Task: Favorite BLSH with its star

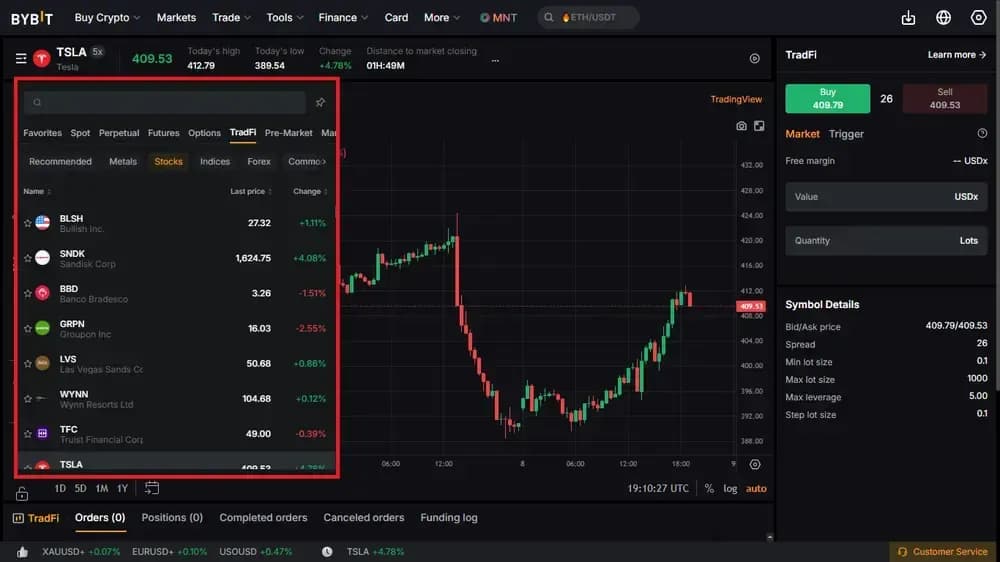Action: [x=27, y=223]
